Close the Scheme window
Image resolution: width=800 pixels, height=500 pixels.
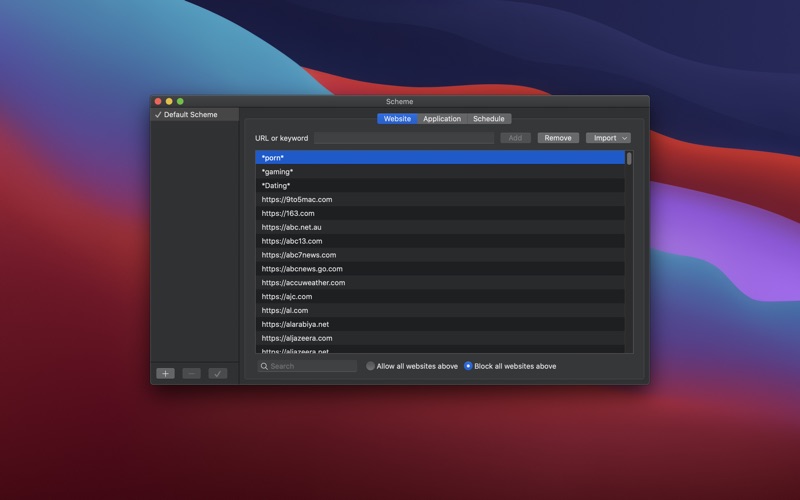[x=158, y=102]
